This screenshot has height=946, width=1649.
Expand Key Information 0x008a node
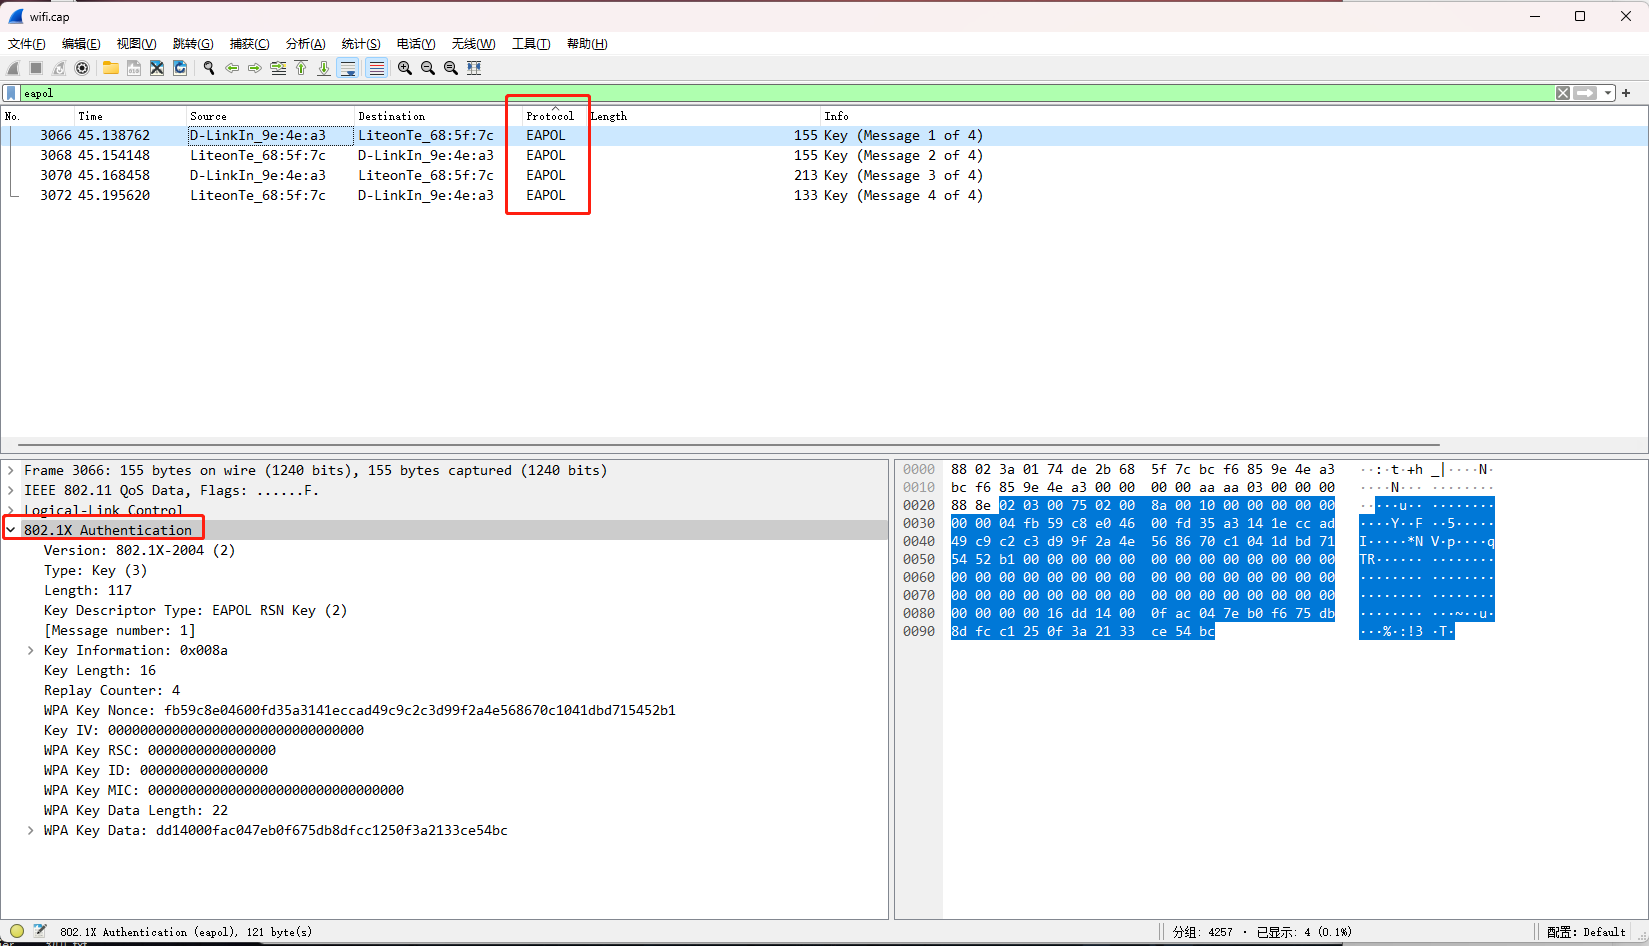[31, 650]
